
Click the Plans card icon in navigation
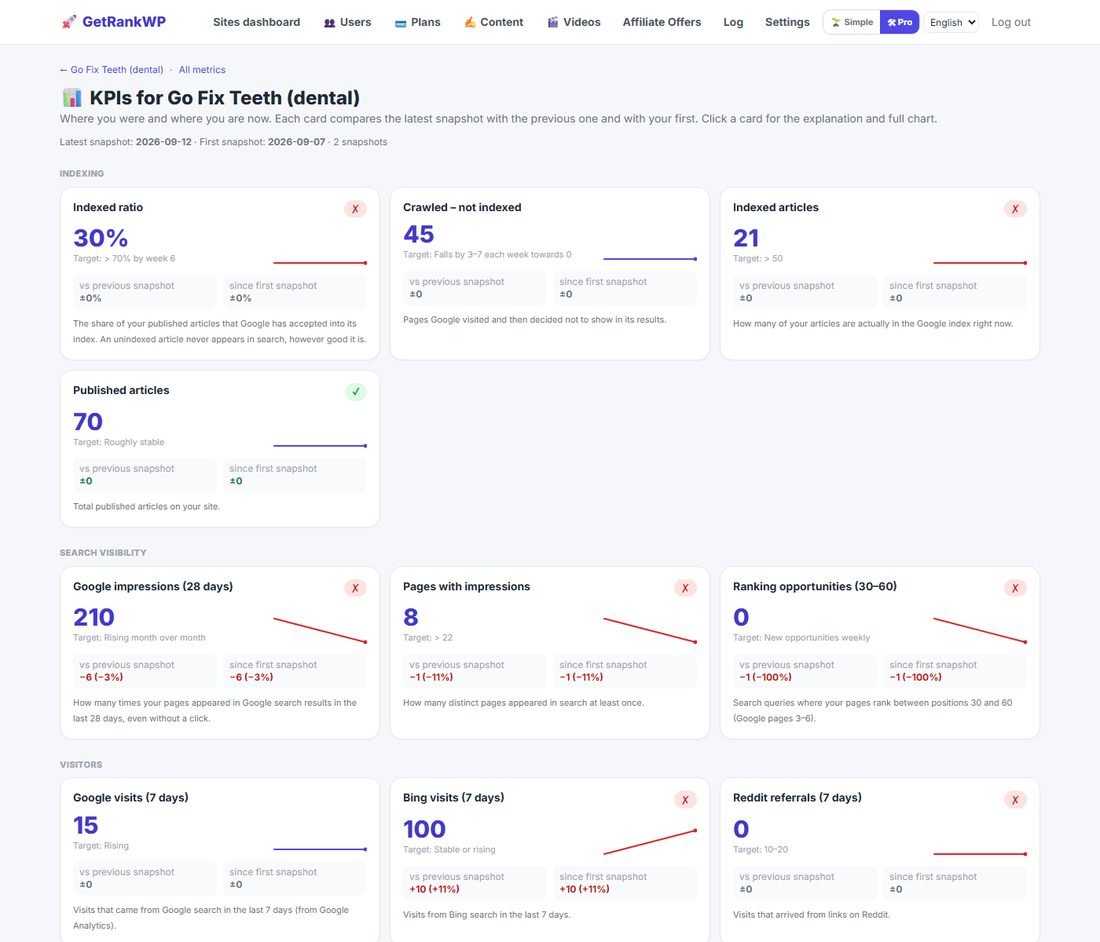pyautogui.click(x=400, y=23)
